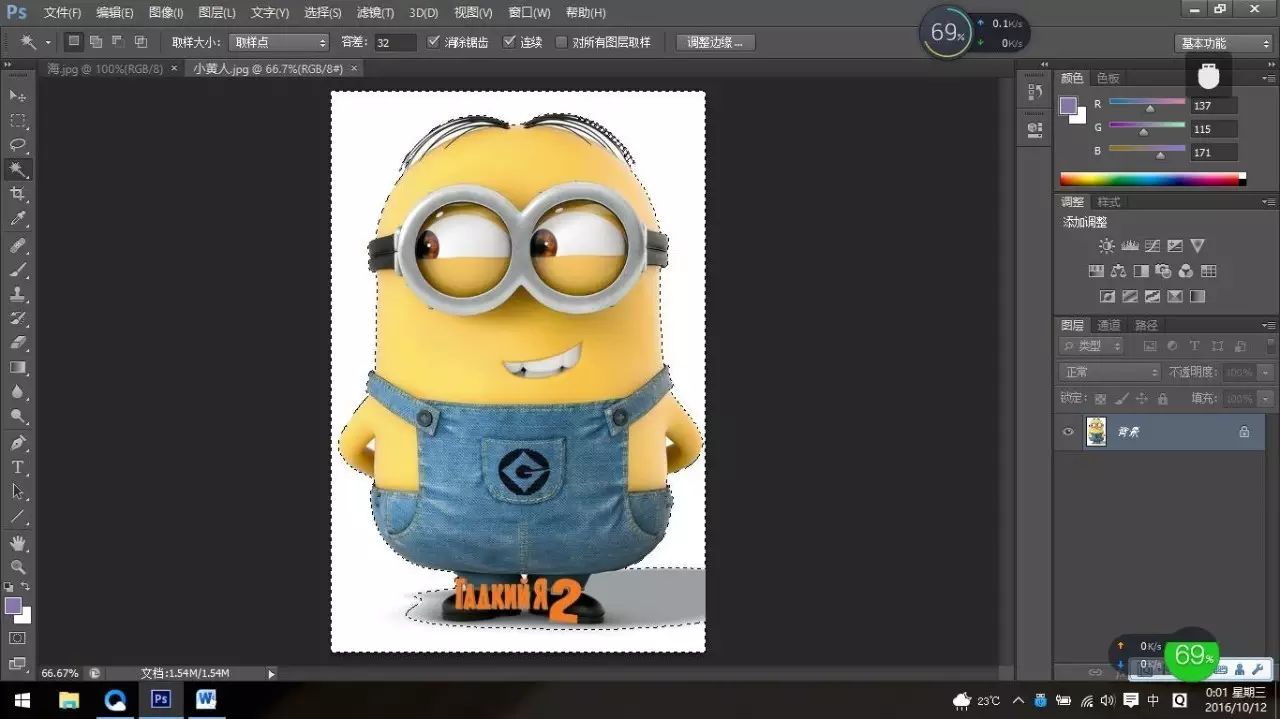The image size is (1280, 719).
Task: Enable 对所有图层取样 checkbox
Action: [561, 42]
